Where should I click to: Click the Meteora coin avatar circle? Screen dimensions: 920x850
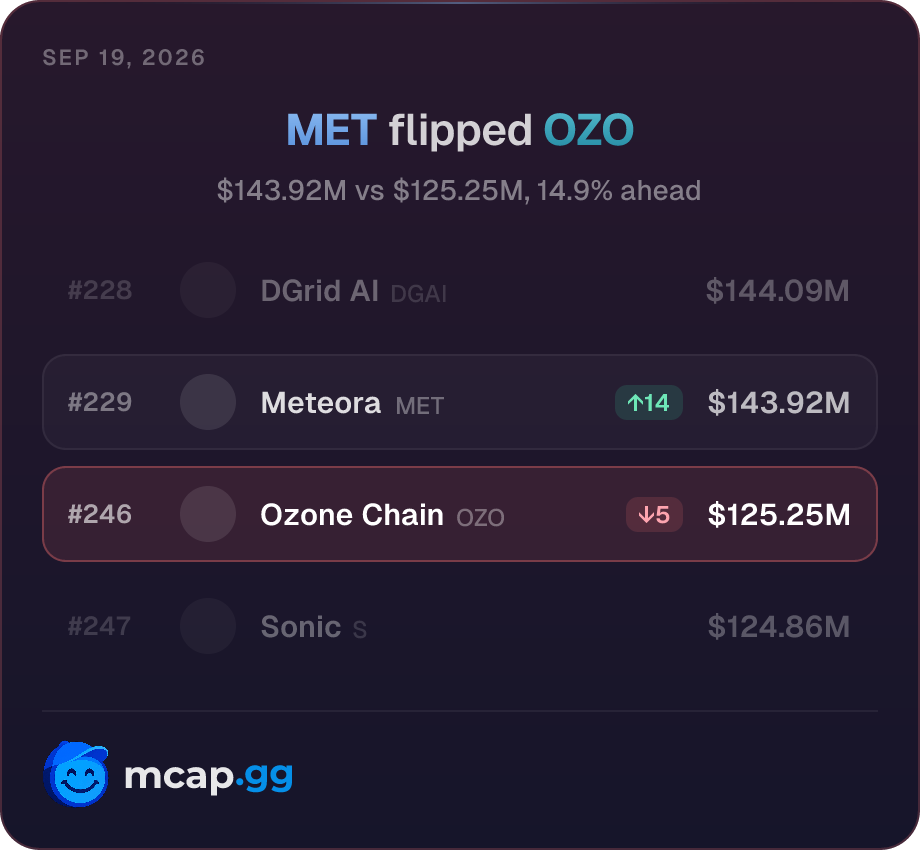(x=208, y=402)
